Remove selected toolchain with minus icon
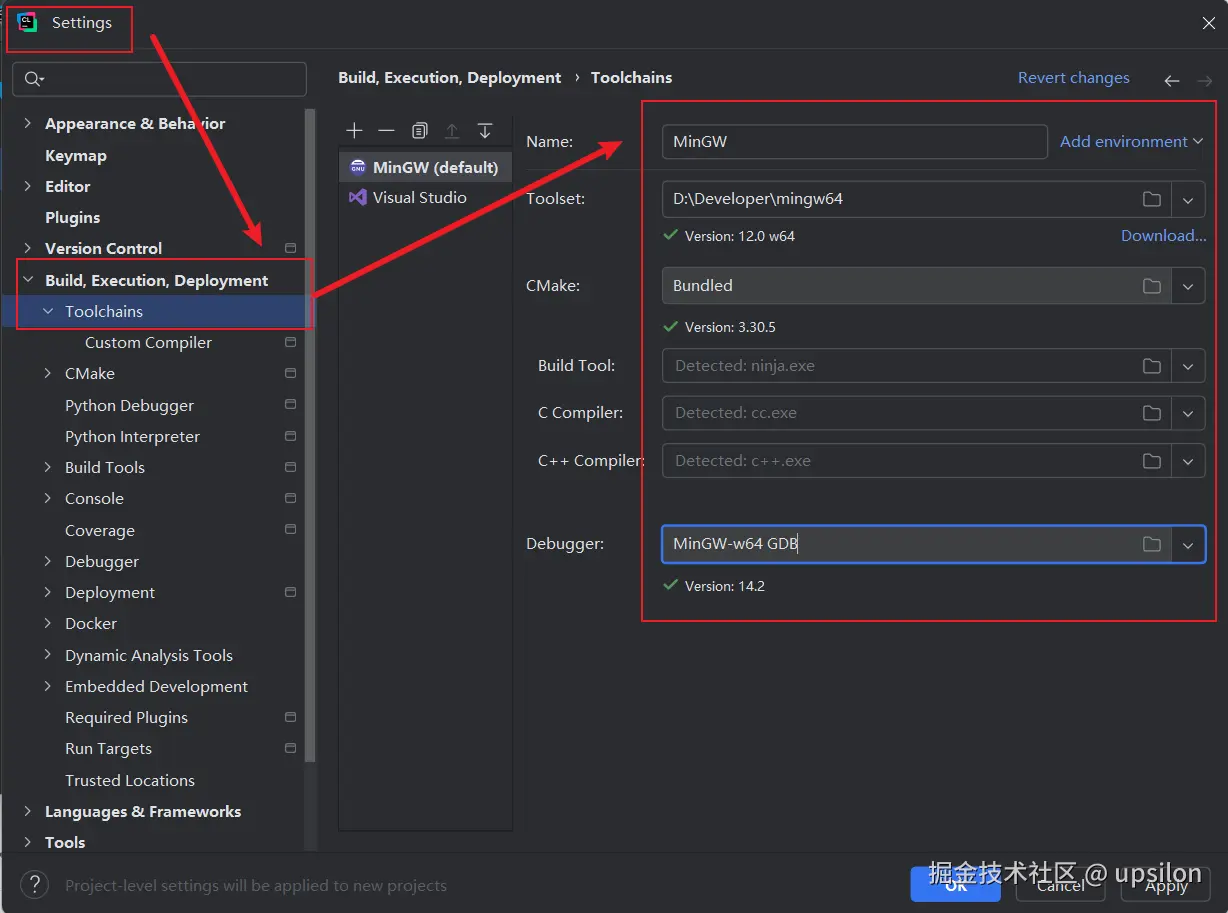 point(386,131)
